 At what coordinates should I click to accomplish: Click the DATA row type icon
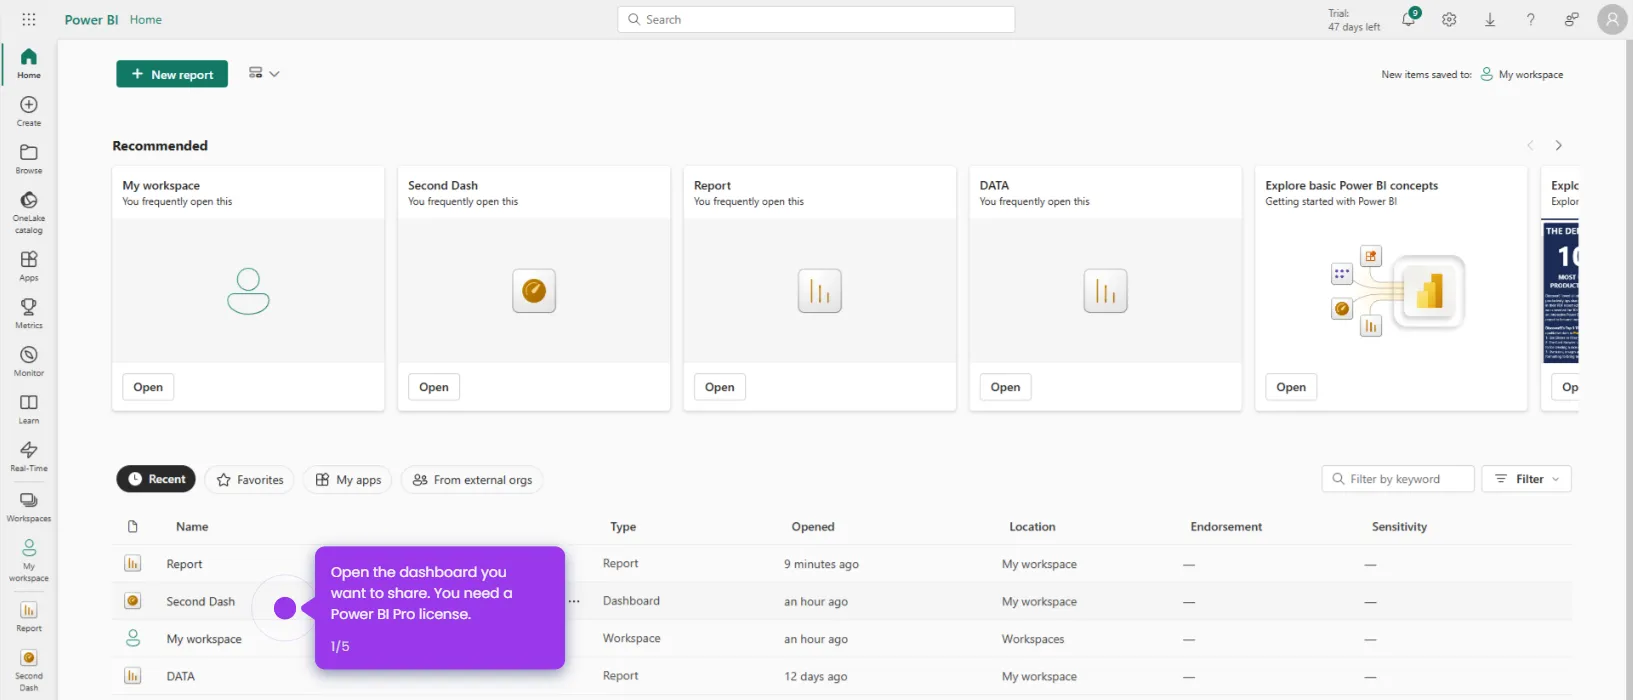[x=132, y=676]
